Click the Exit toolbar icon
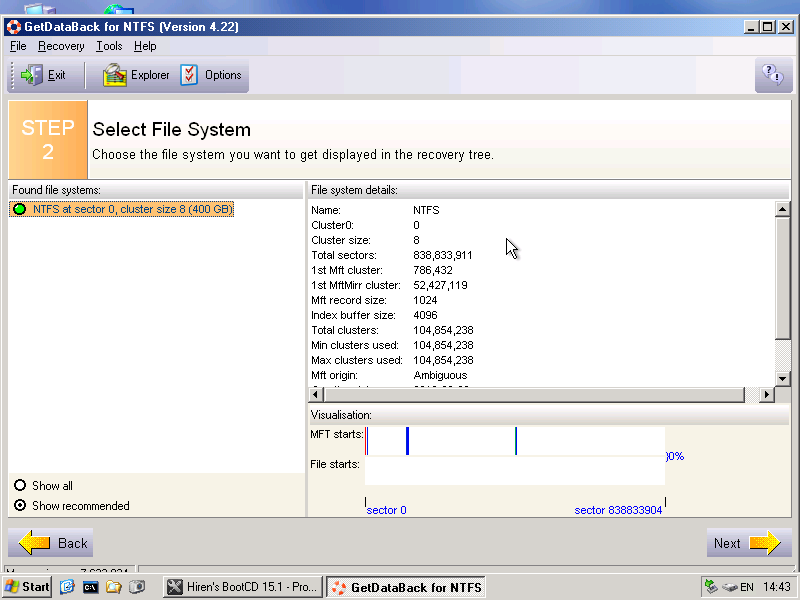 coord(32,75)
